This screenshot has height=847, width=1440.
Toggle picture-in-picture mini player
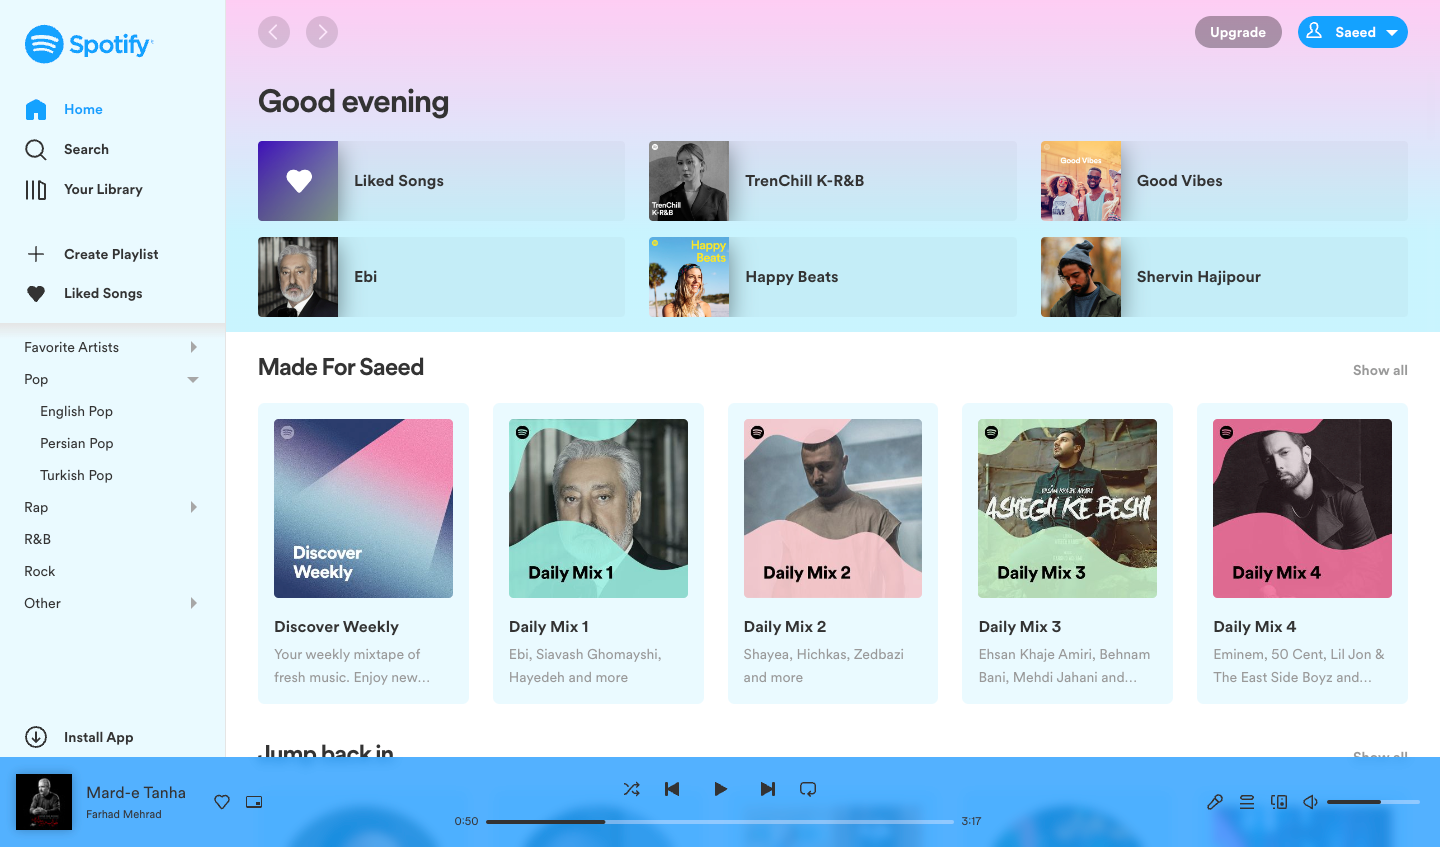254,802
